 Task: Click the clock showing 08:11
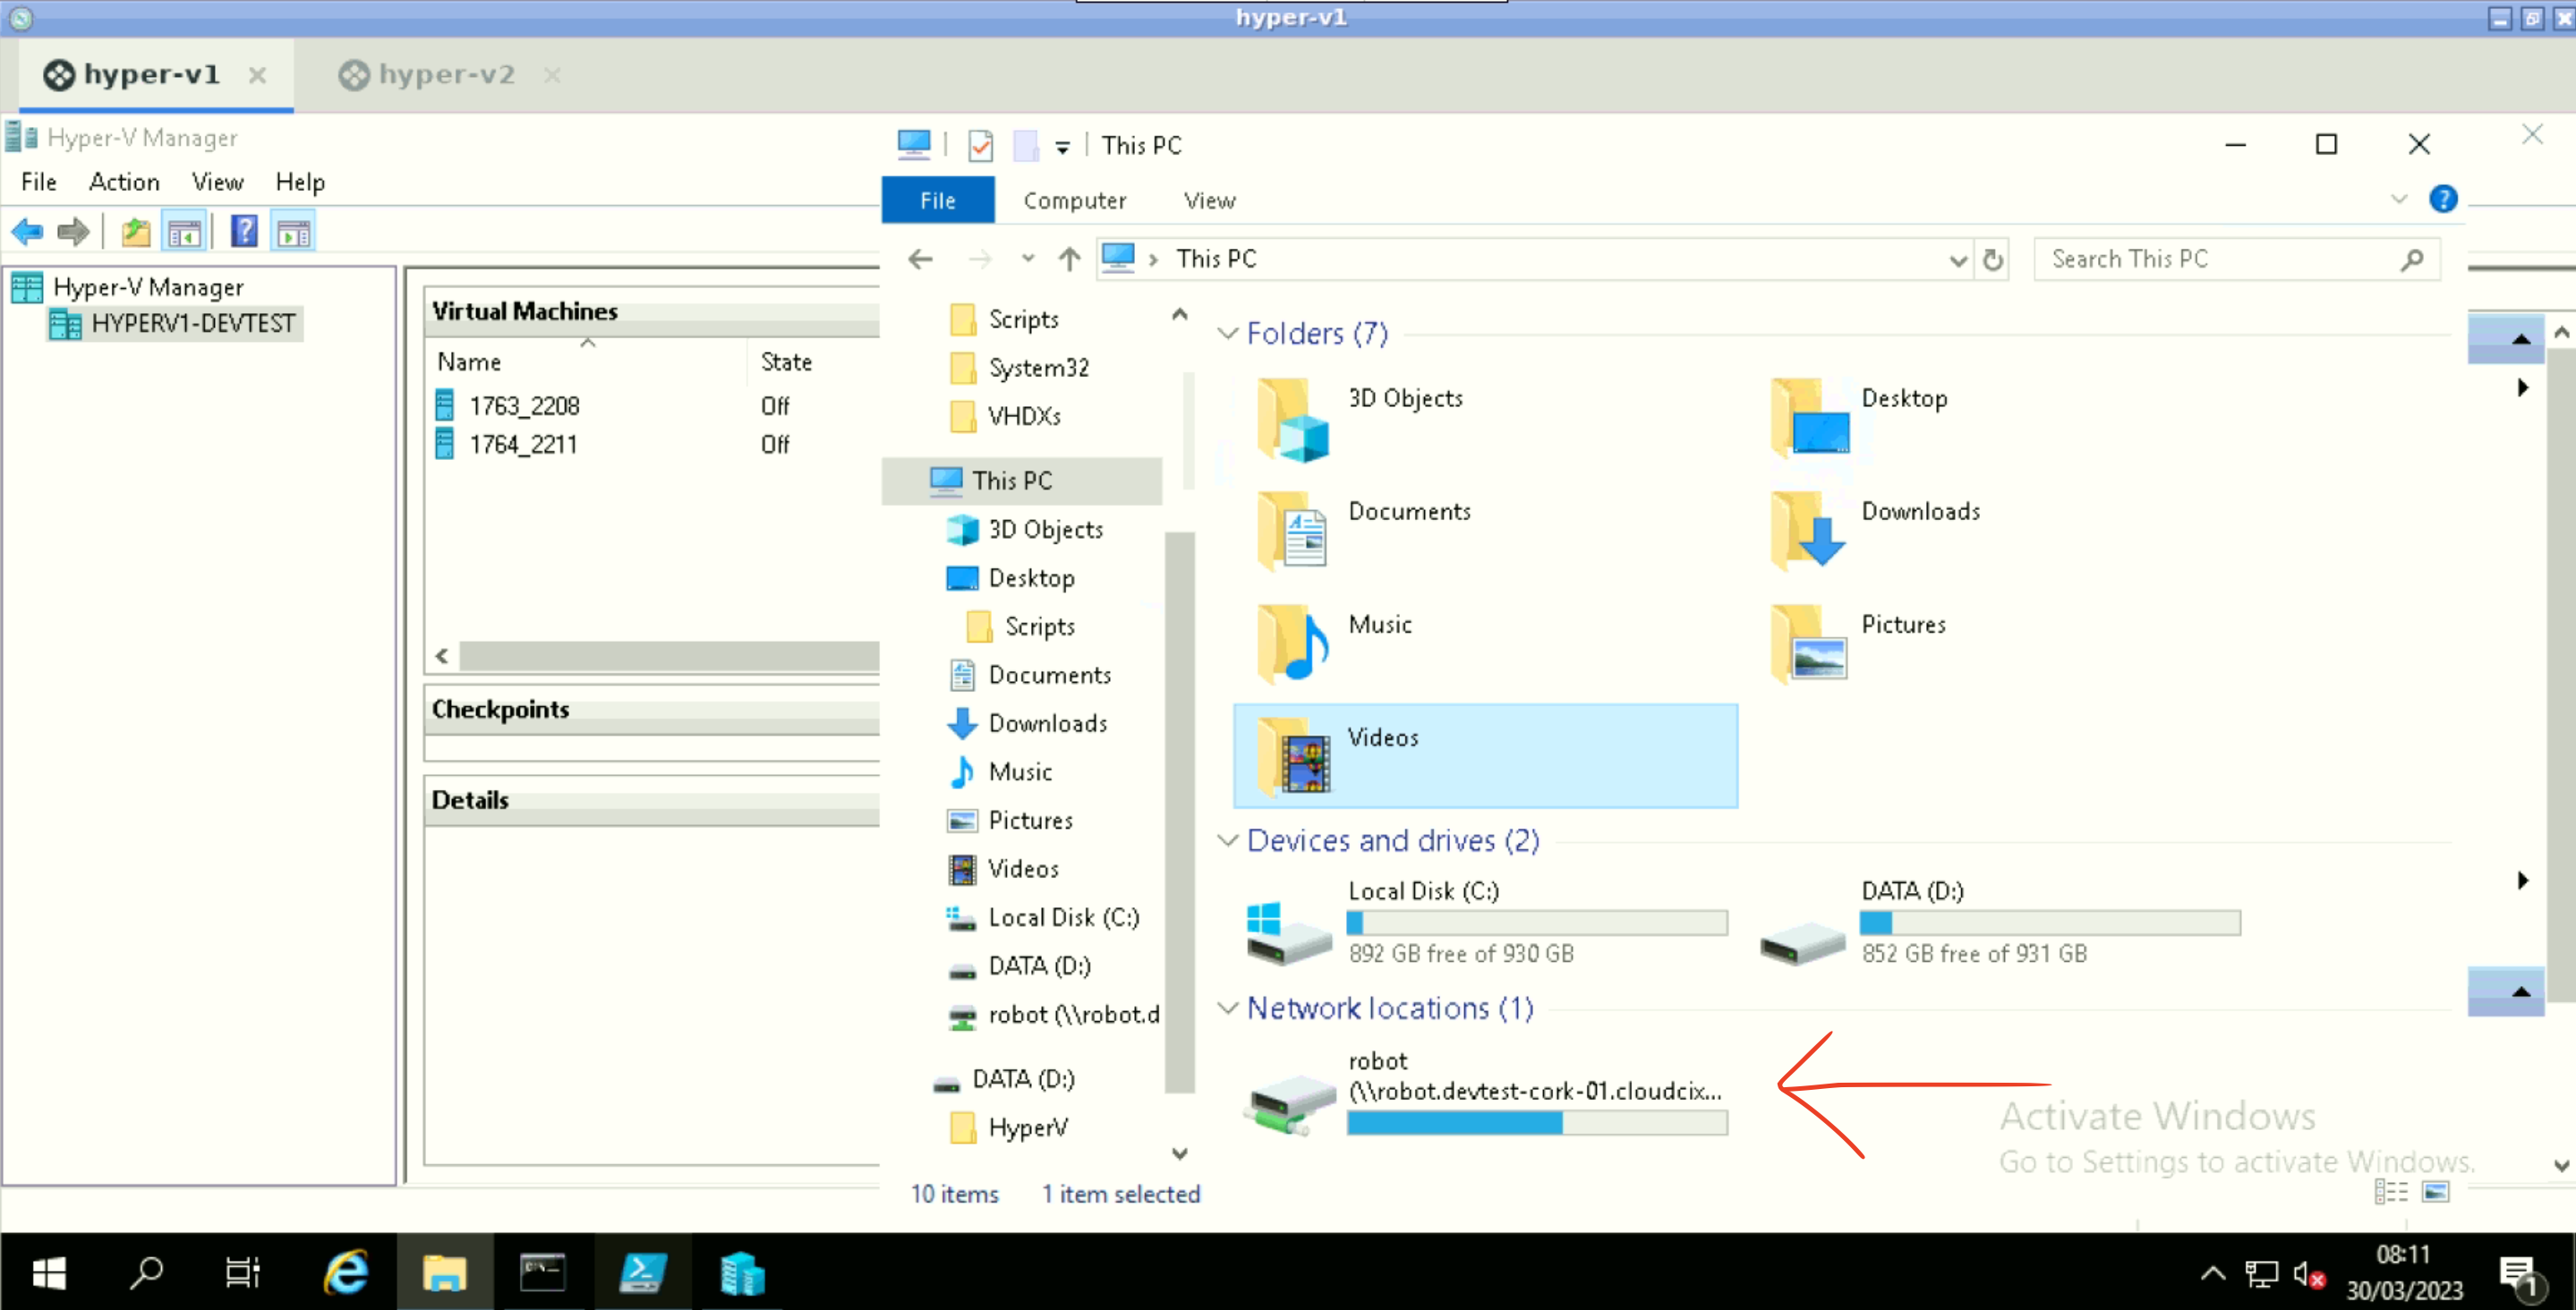pyautogui.click(x=2403, y=1254)
